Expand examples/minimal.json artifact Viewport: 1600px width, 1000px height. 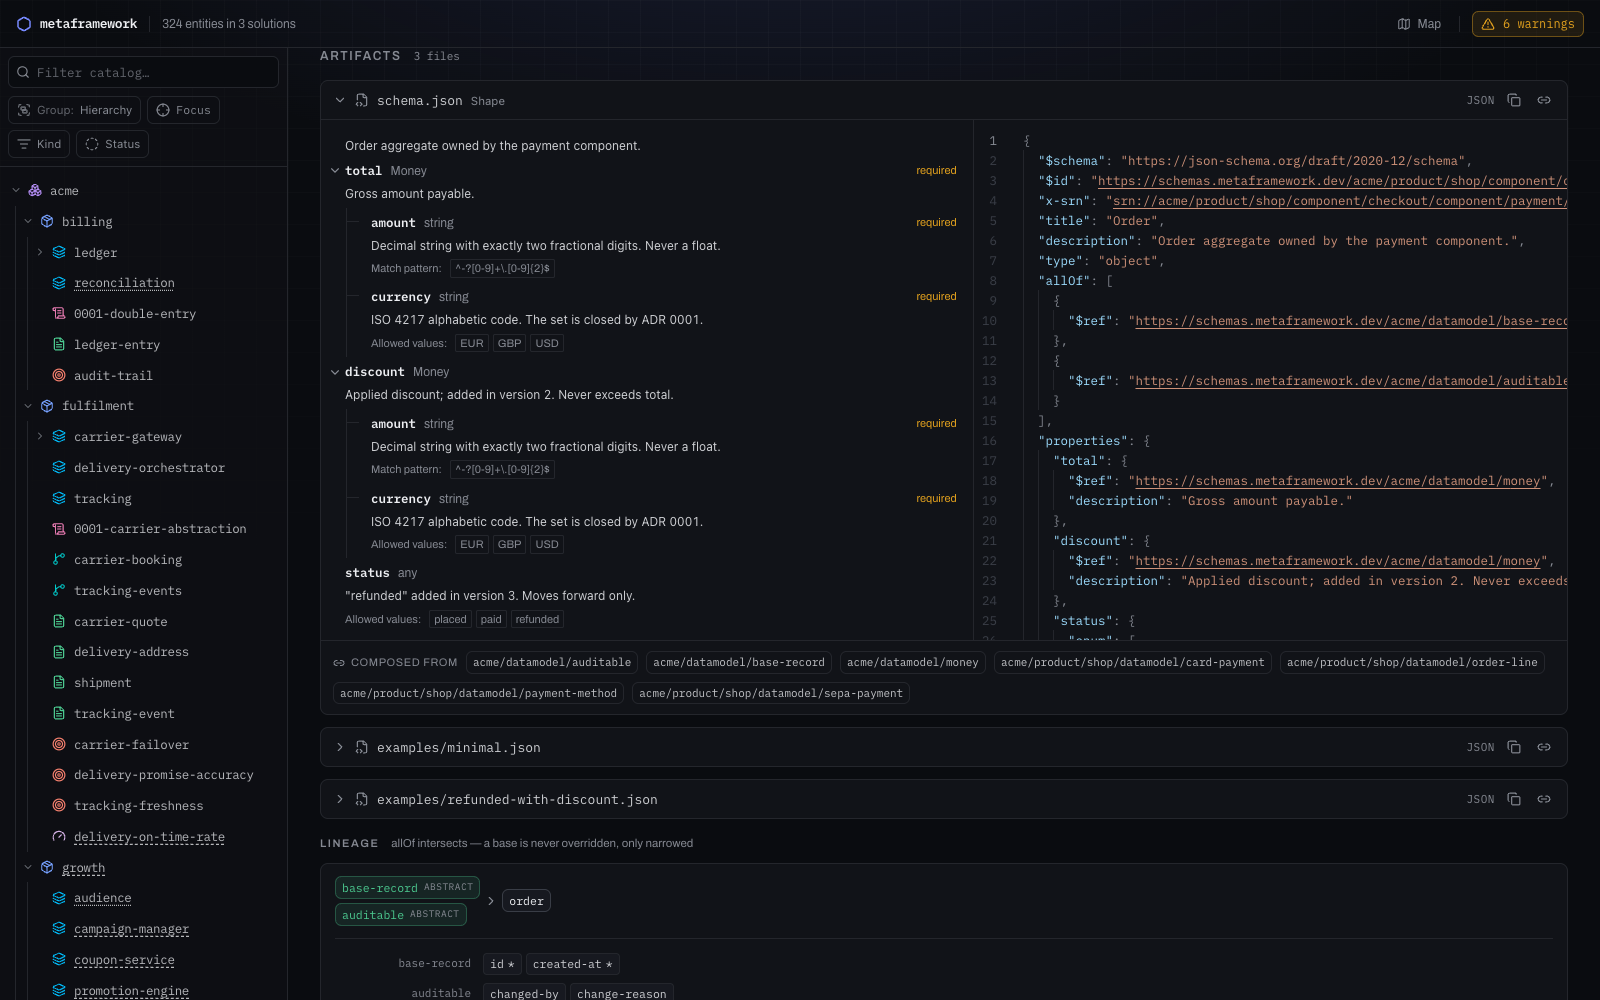tap(340, 747)
